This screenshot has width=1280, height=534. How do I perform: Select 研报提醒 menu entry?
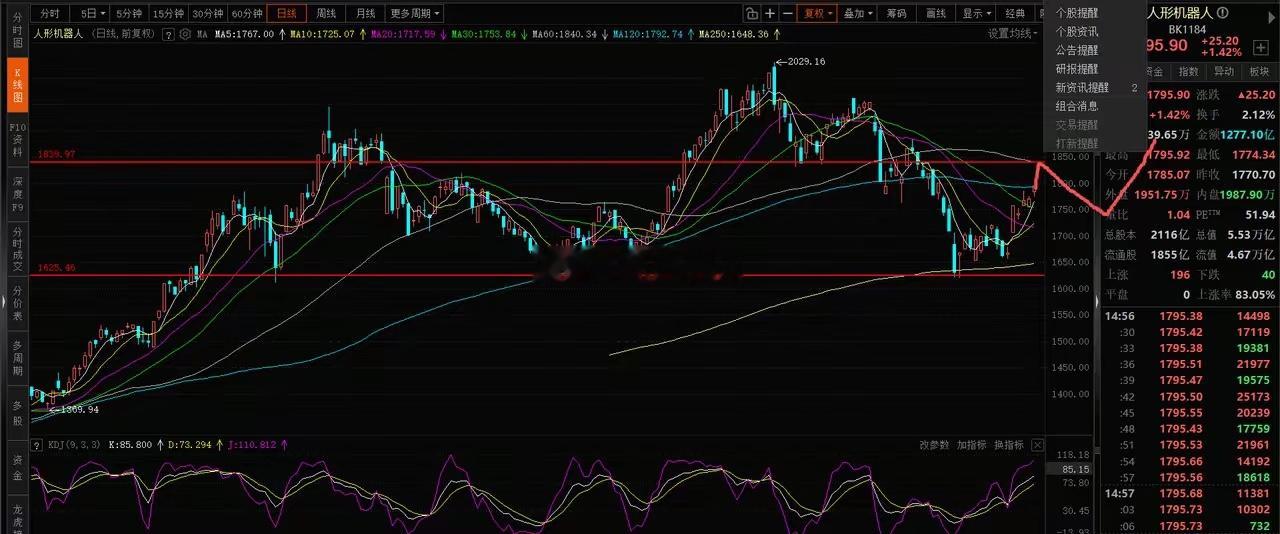1077,69
